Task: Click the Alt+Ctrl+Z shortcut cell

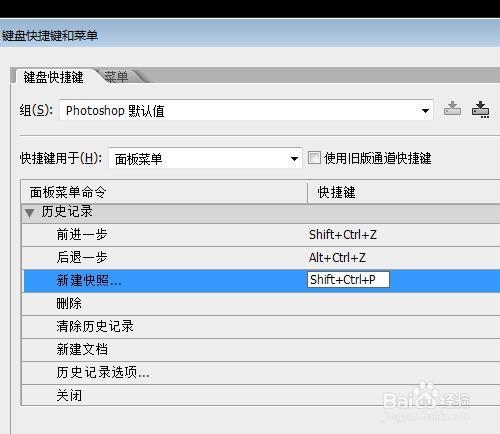Action: tap(337, 258)
